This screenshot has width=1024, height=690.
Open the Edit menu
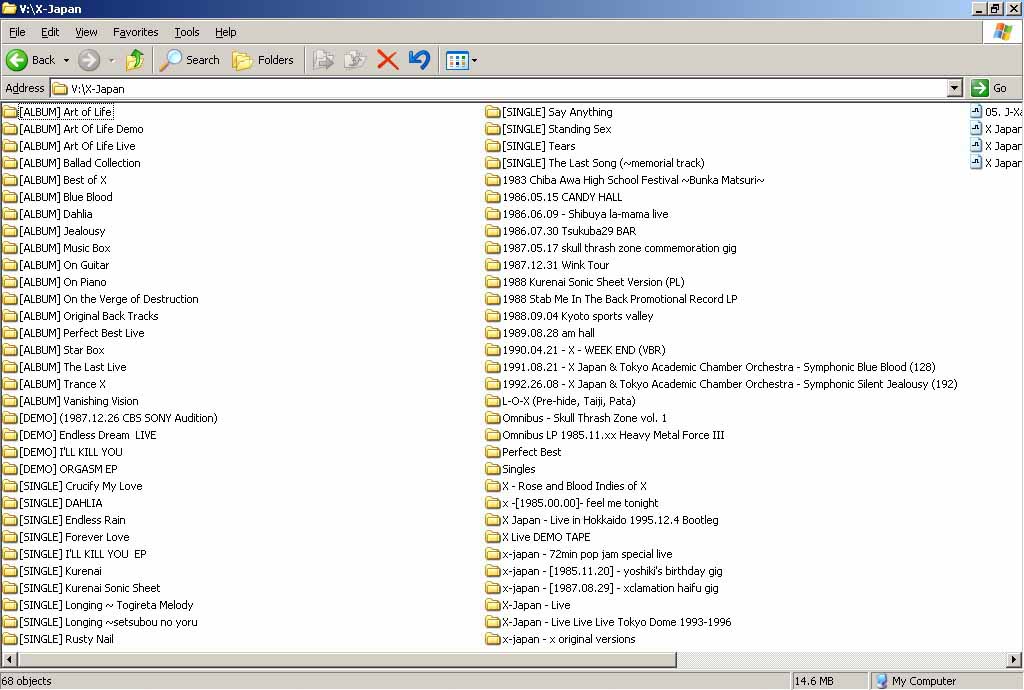[50, 32]
